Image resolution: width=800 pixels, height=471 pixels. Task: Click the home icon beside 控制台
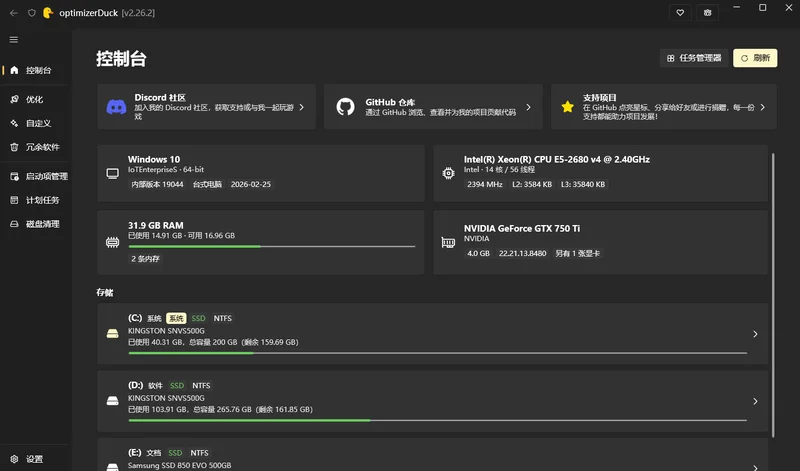point(14,70)
